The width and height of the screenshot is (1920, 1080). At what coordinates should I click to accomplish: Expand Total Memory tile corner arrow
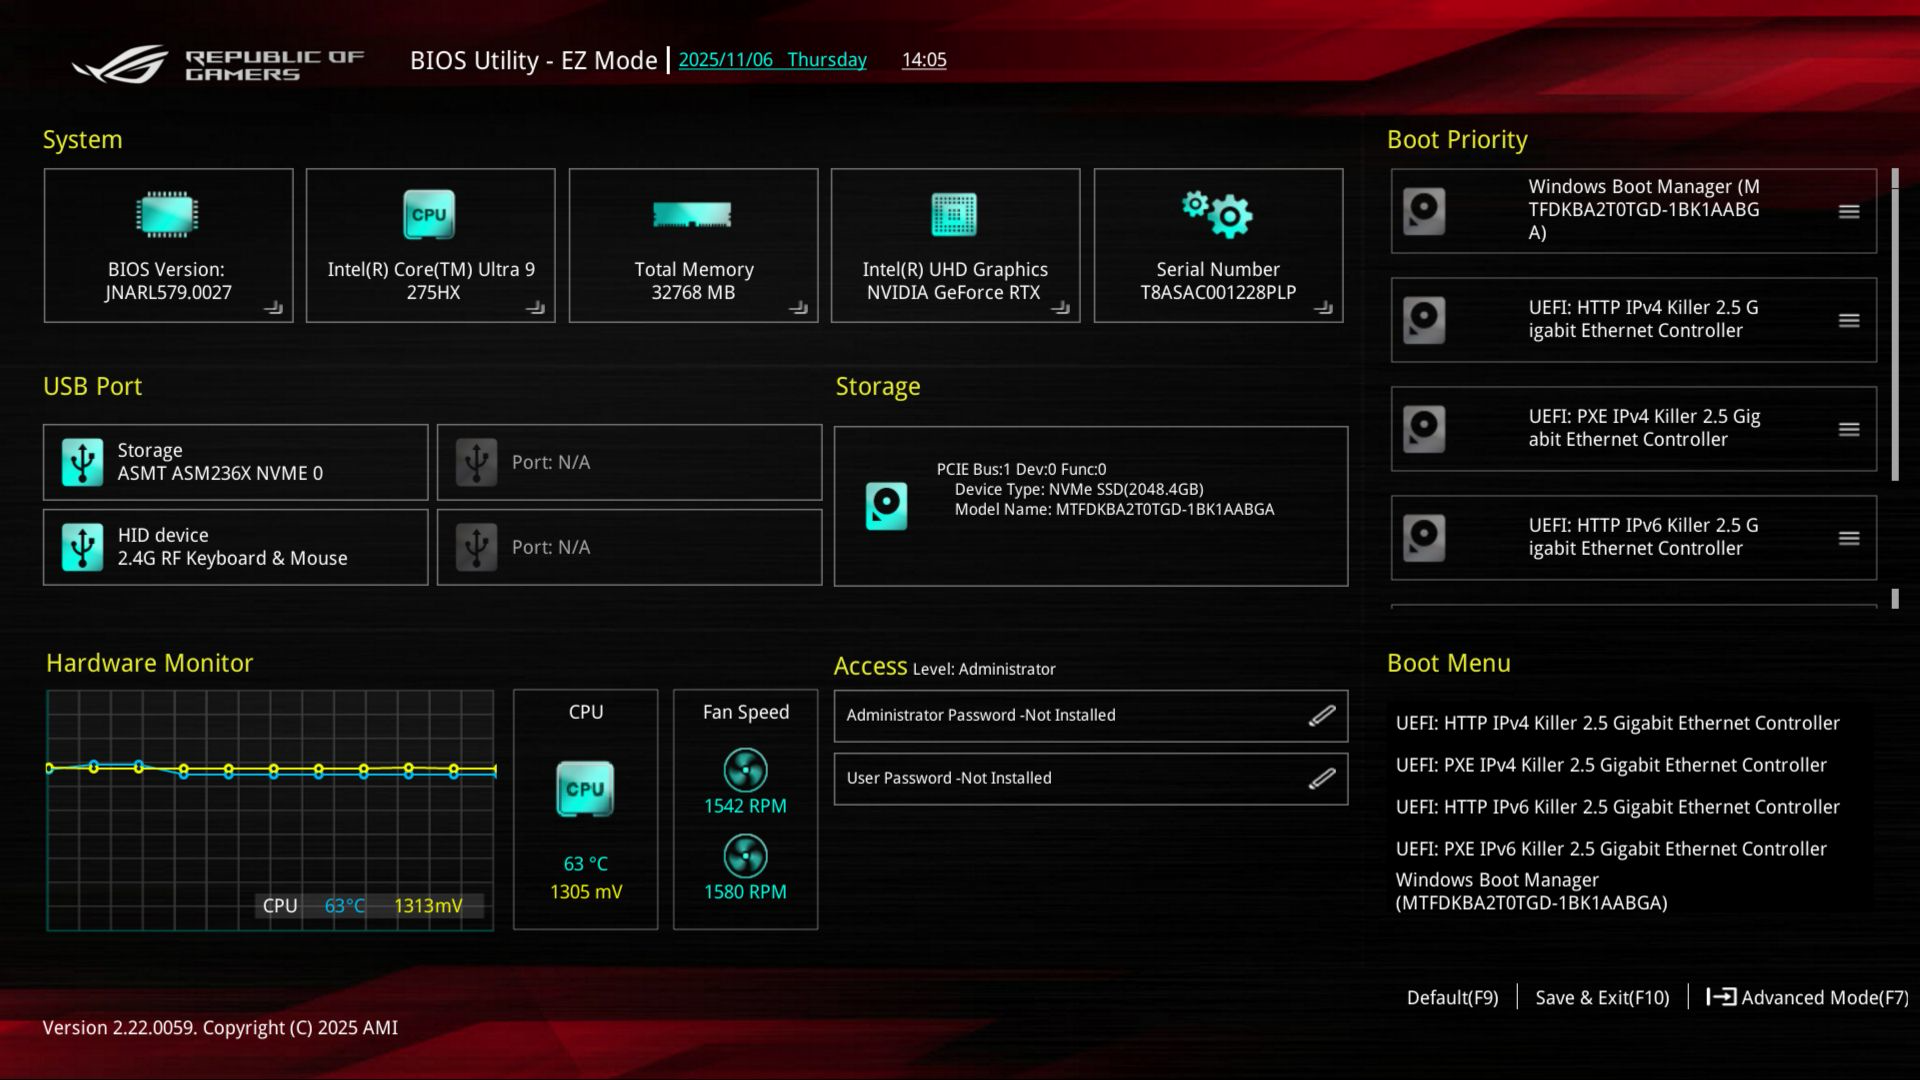click(798, 308)
